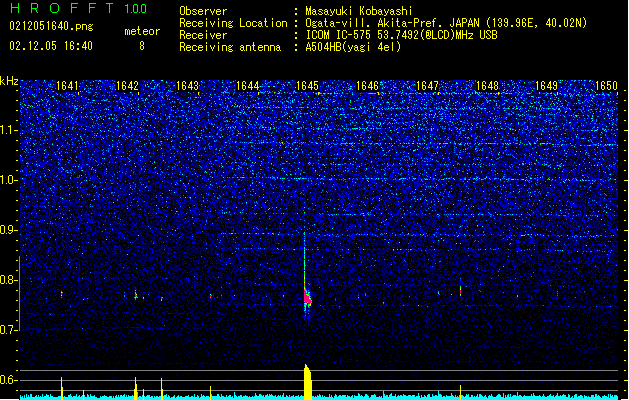Image resolution: width=629 pixels, height=400 pixels.
Task: Click the 1644 time axis label
Action: [248, 86]
